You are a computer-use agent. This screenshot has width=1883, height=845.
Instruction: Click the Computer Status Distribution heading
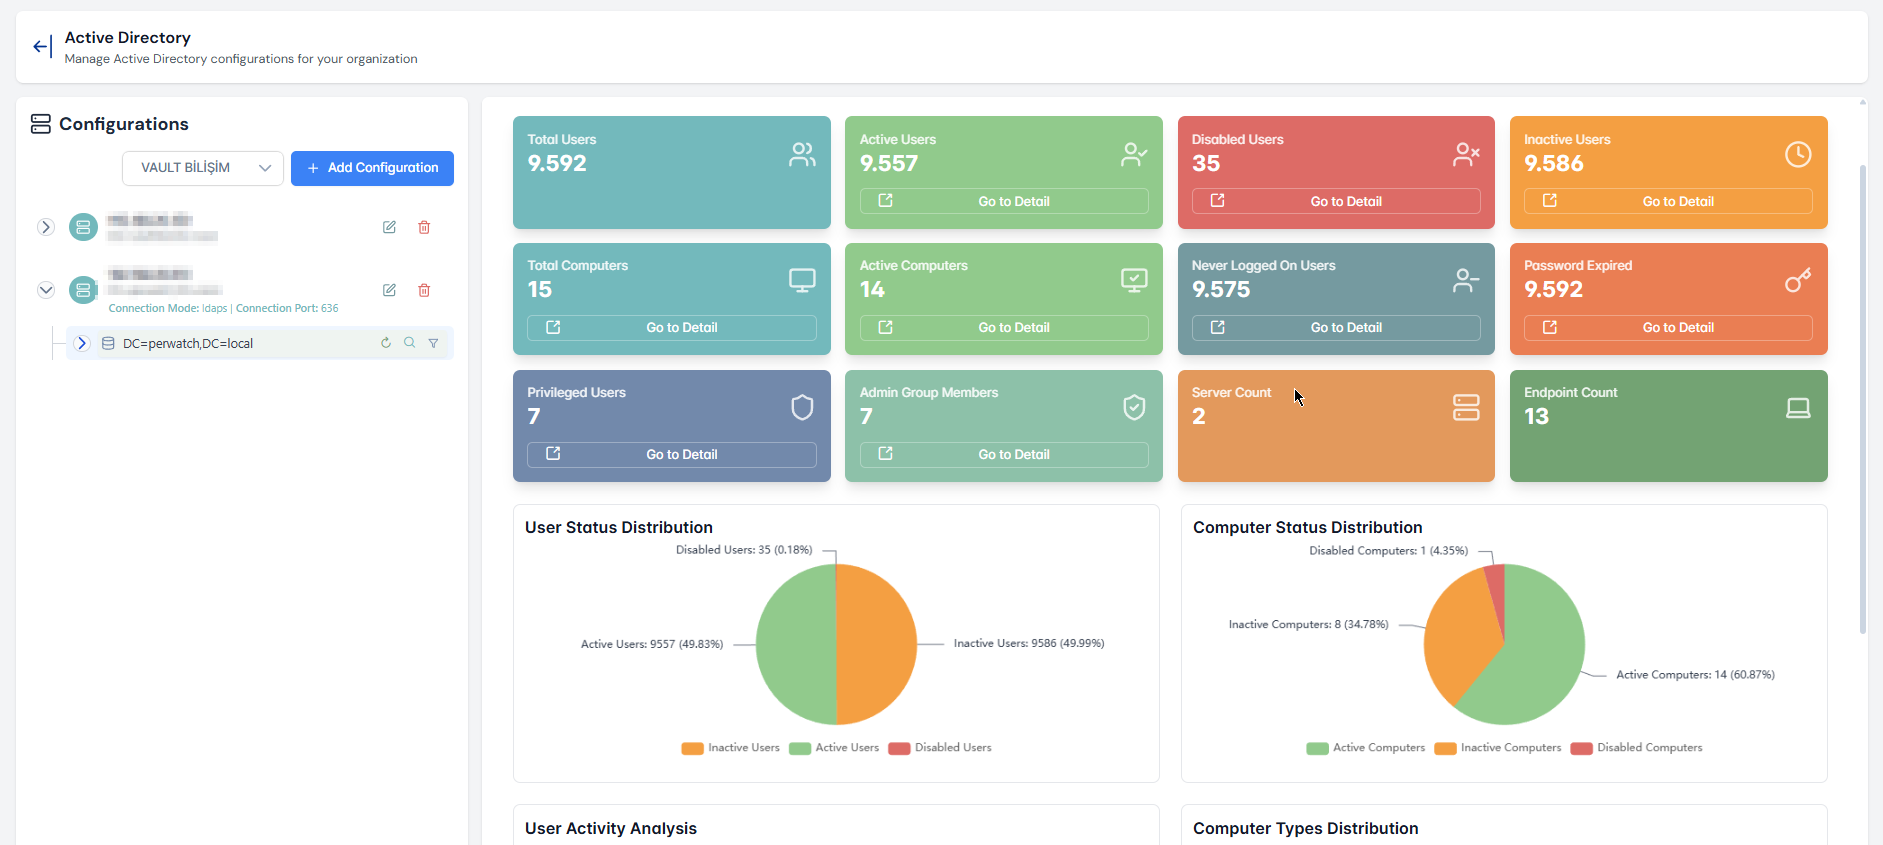pos(1307,527)
